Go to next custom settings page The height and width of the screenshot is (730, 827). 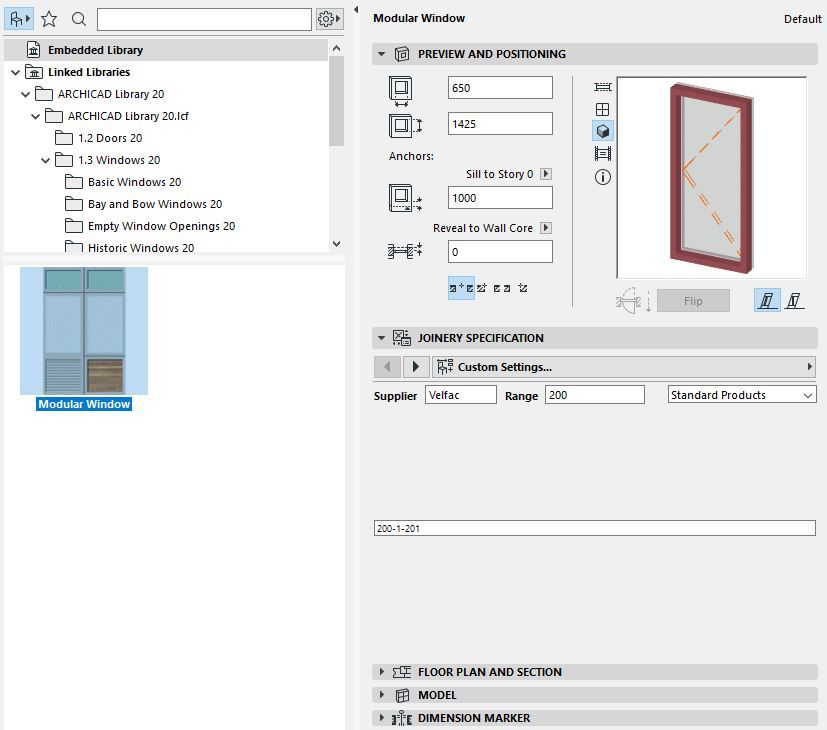pos(416,367)
